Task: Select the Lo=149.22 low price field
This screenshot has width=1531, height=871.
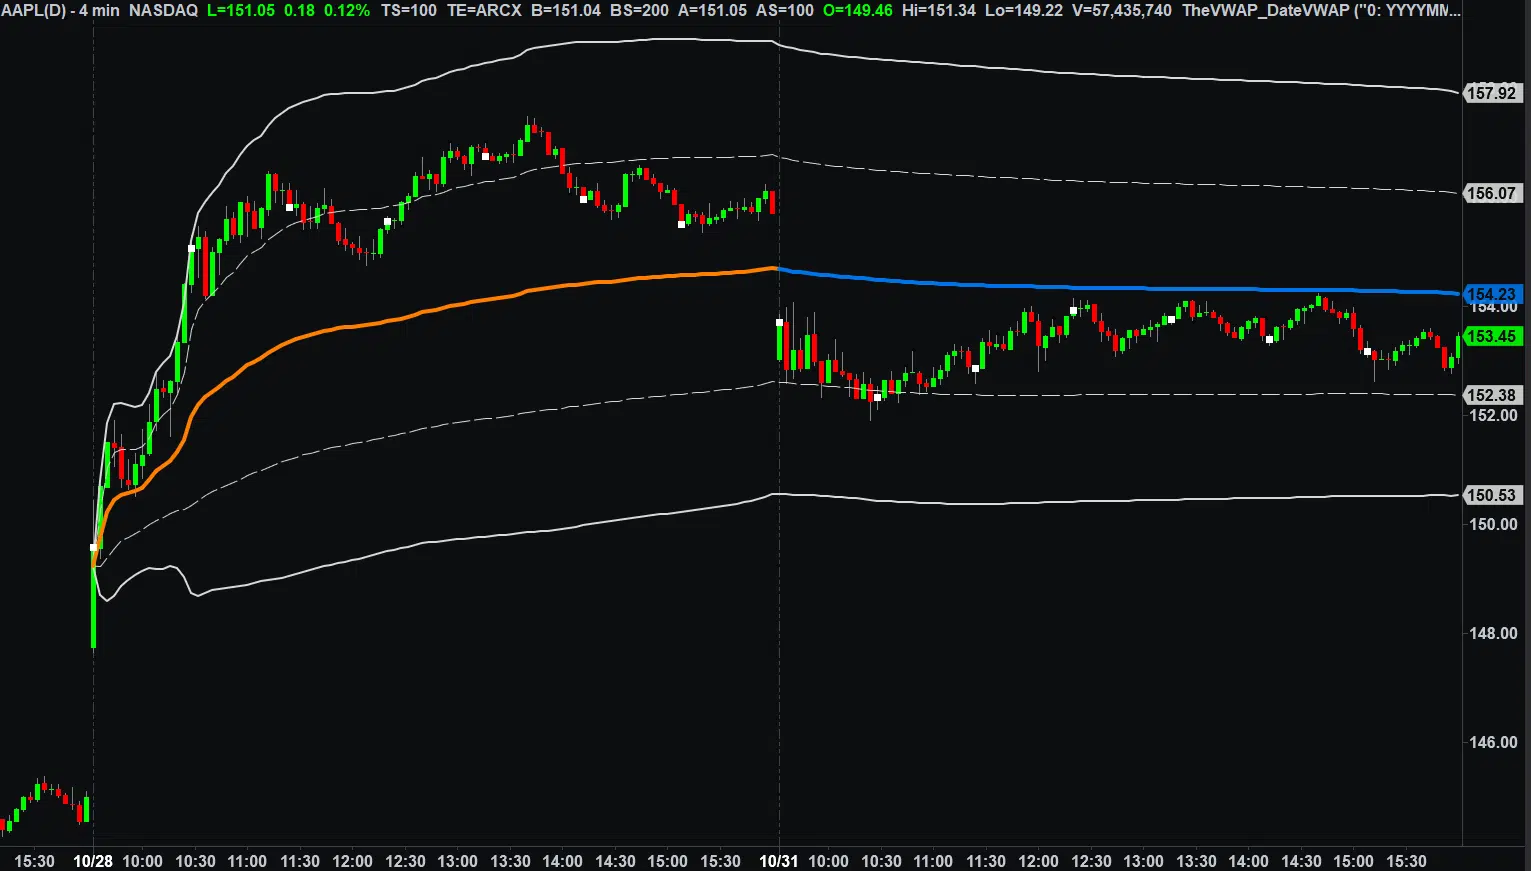Action: click(1023, 10)
